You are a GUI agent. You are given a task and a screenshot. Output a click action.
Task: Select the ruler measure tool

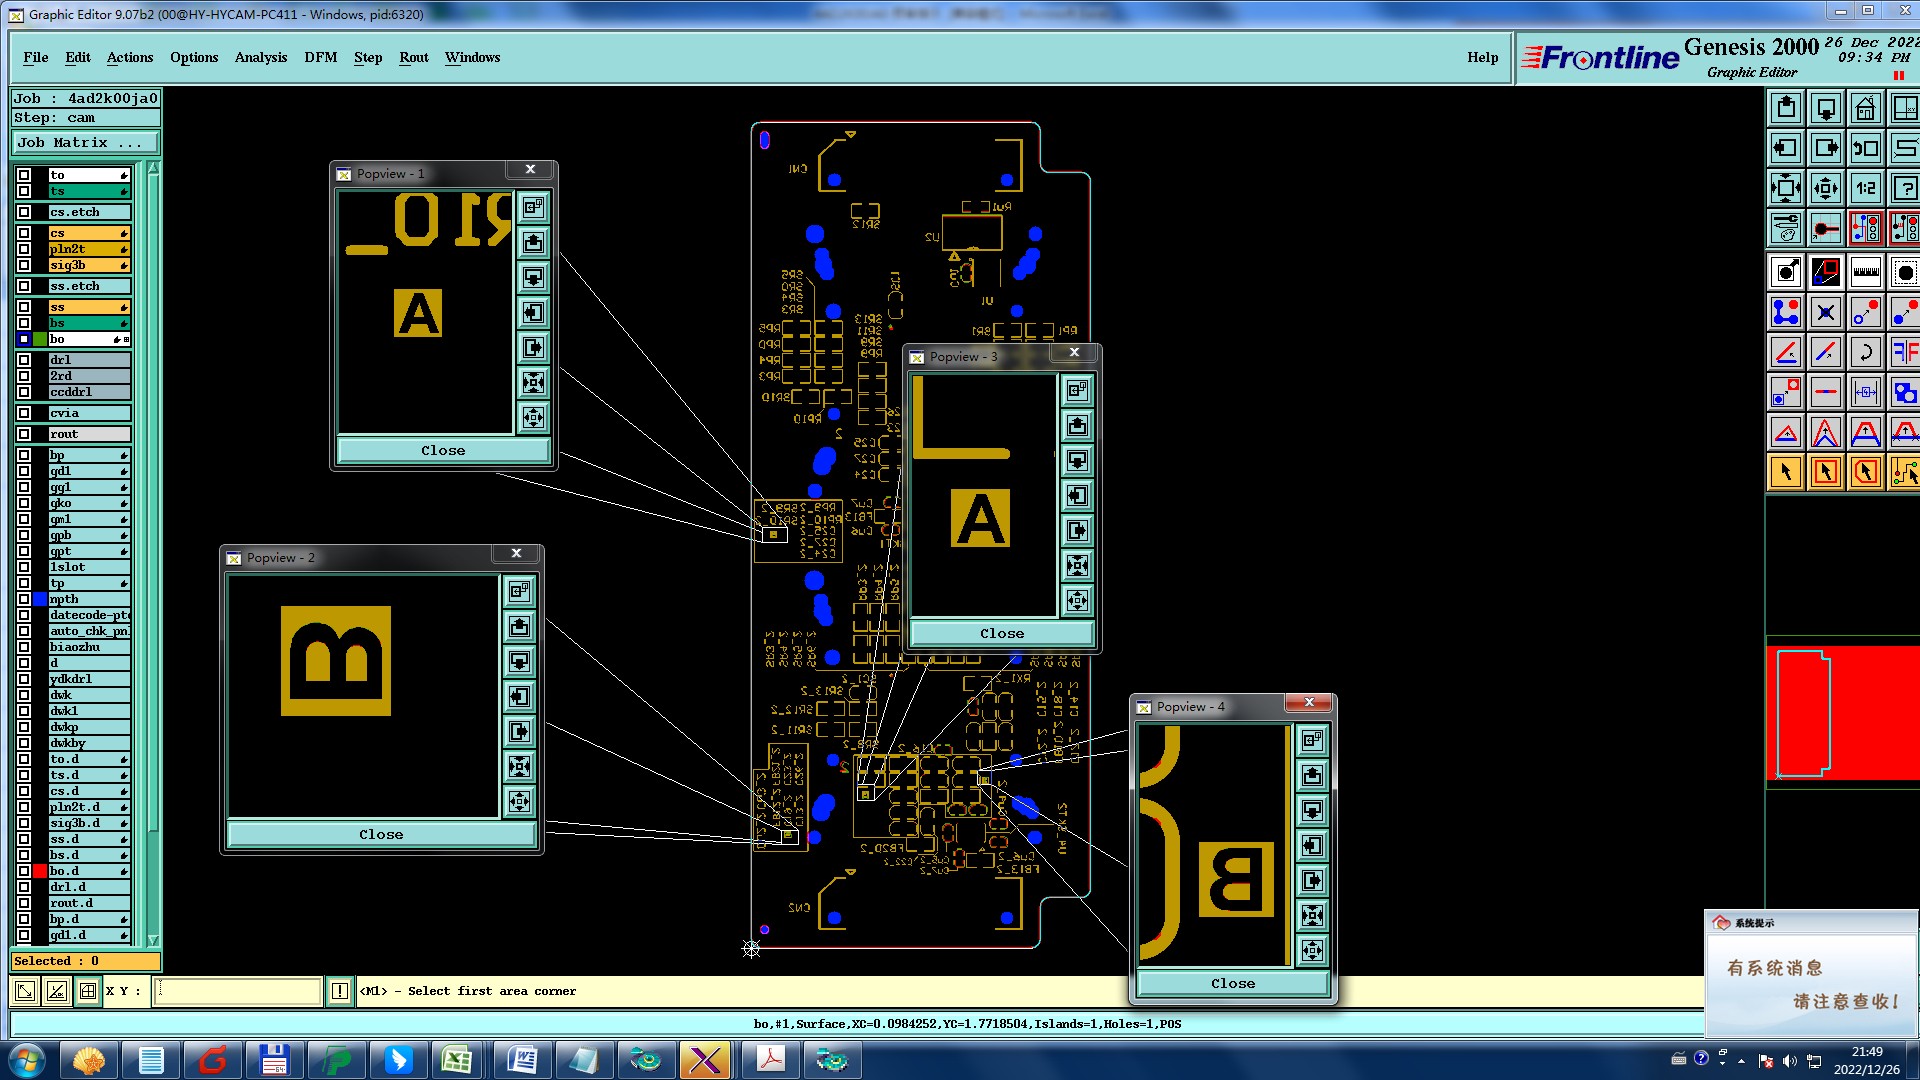pyautogui.click(x=1865, y=272)
